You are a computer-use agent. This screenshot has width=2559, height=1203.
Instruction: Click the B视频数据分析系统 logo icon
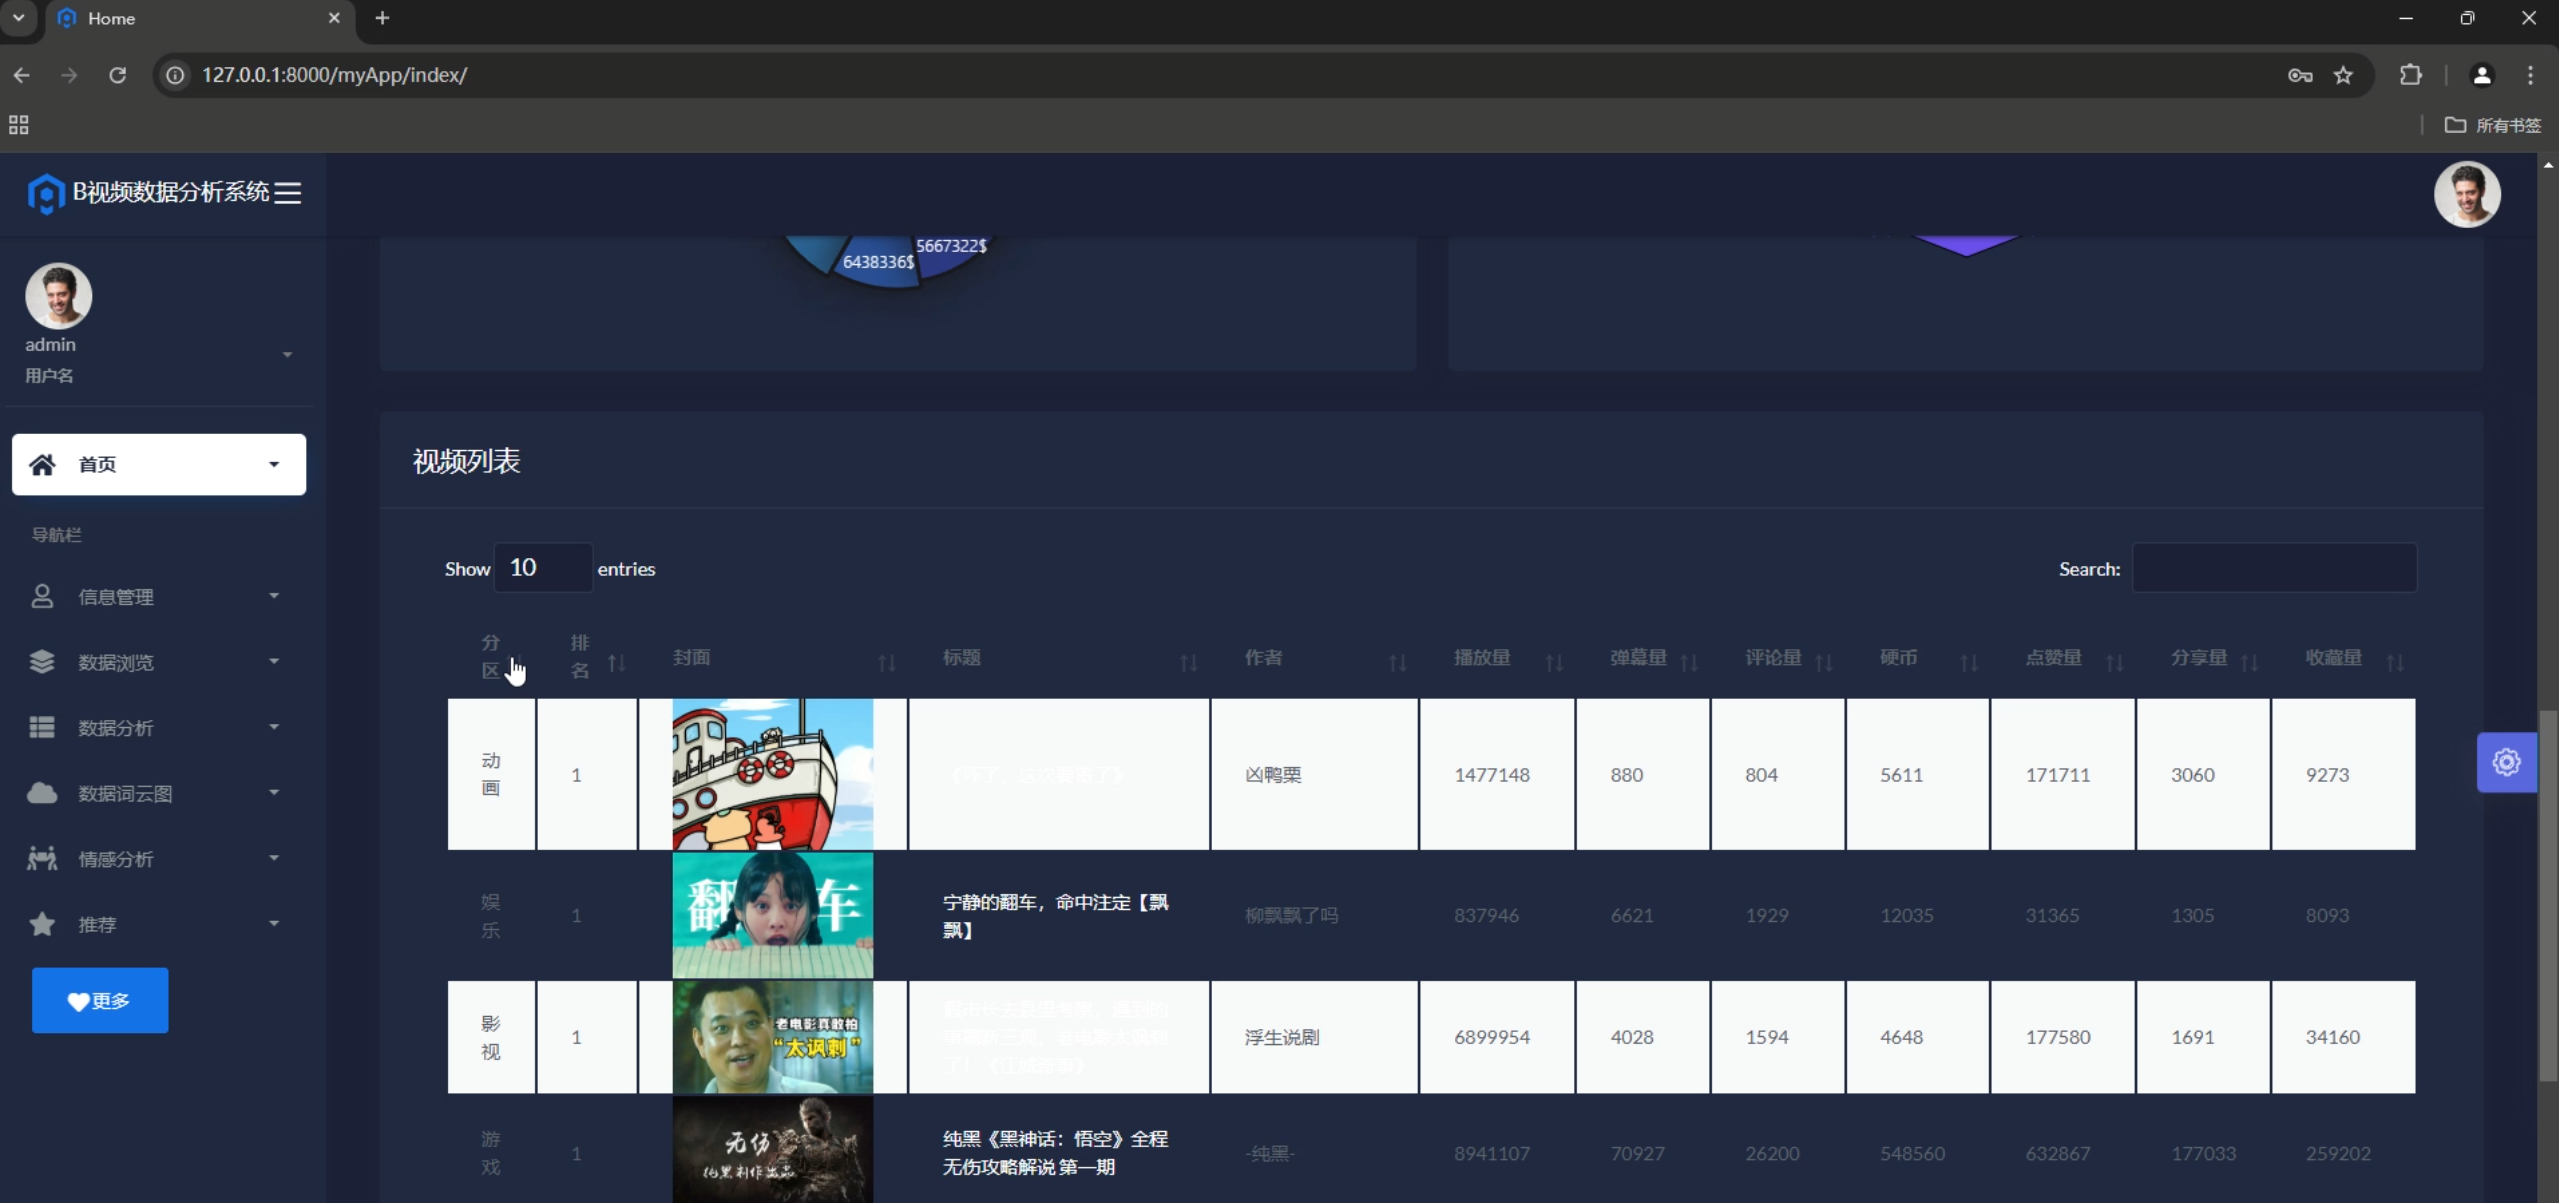[46, 193]
